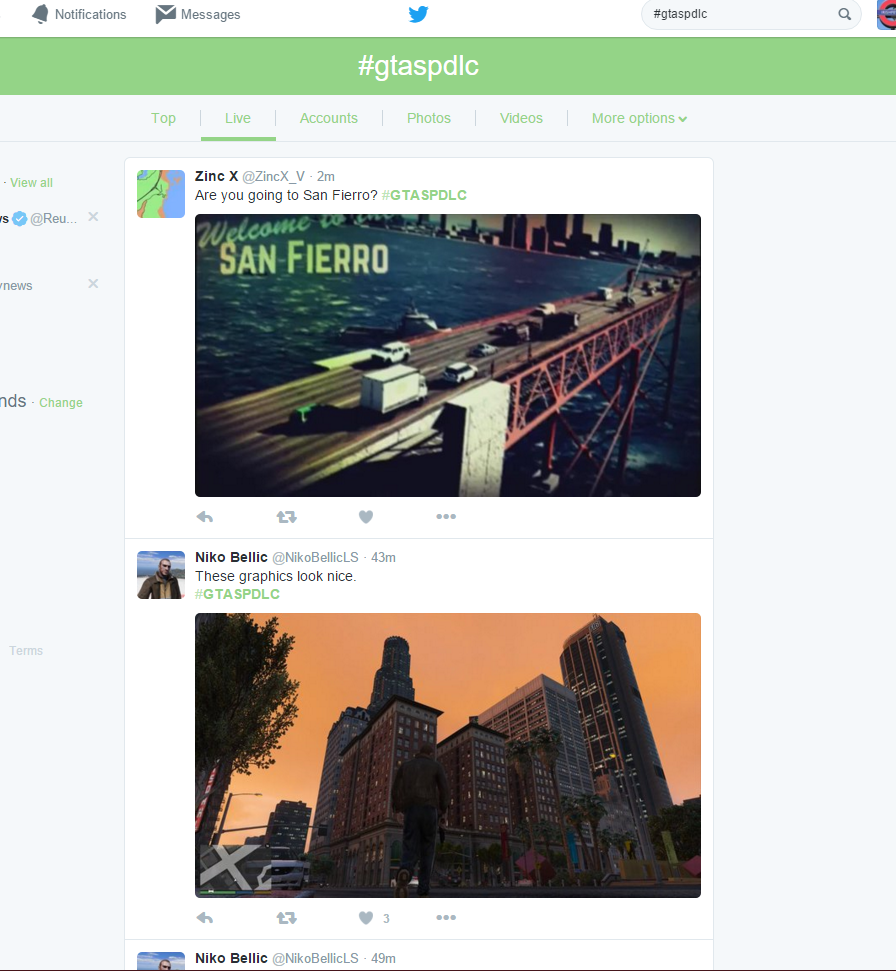
Task: Click @ZincX_V handle
Action: coord(273,176)
